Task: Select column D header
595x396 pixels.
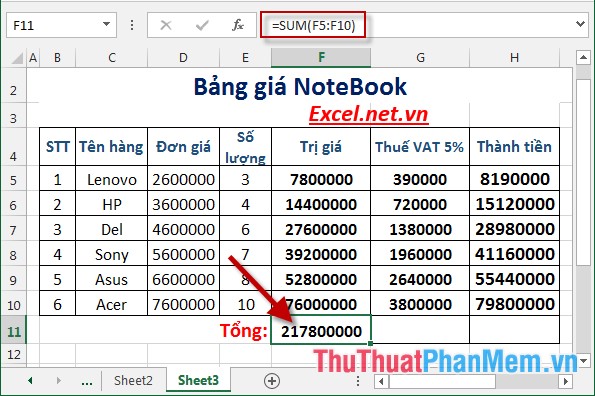Action: tap(183, 58)
